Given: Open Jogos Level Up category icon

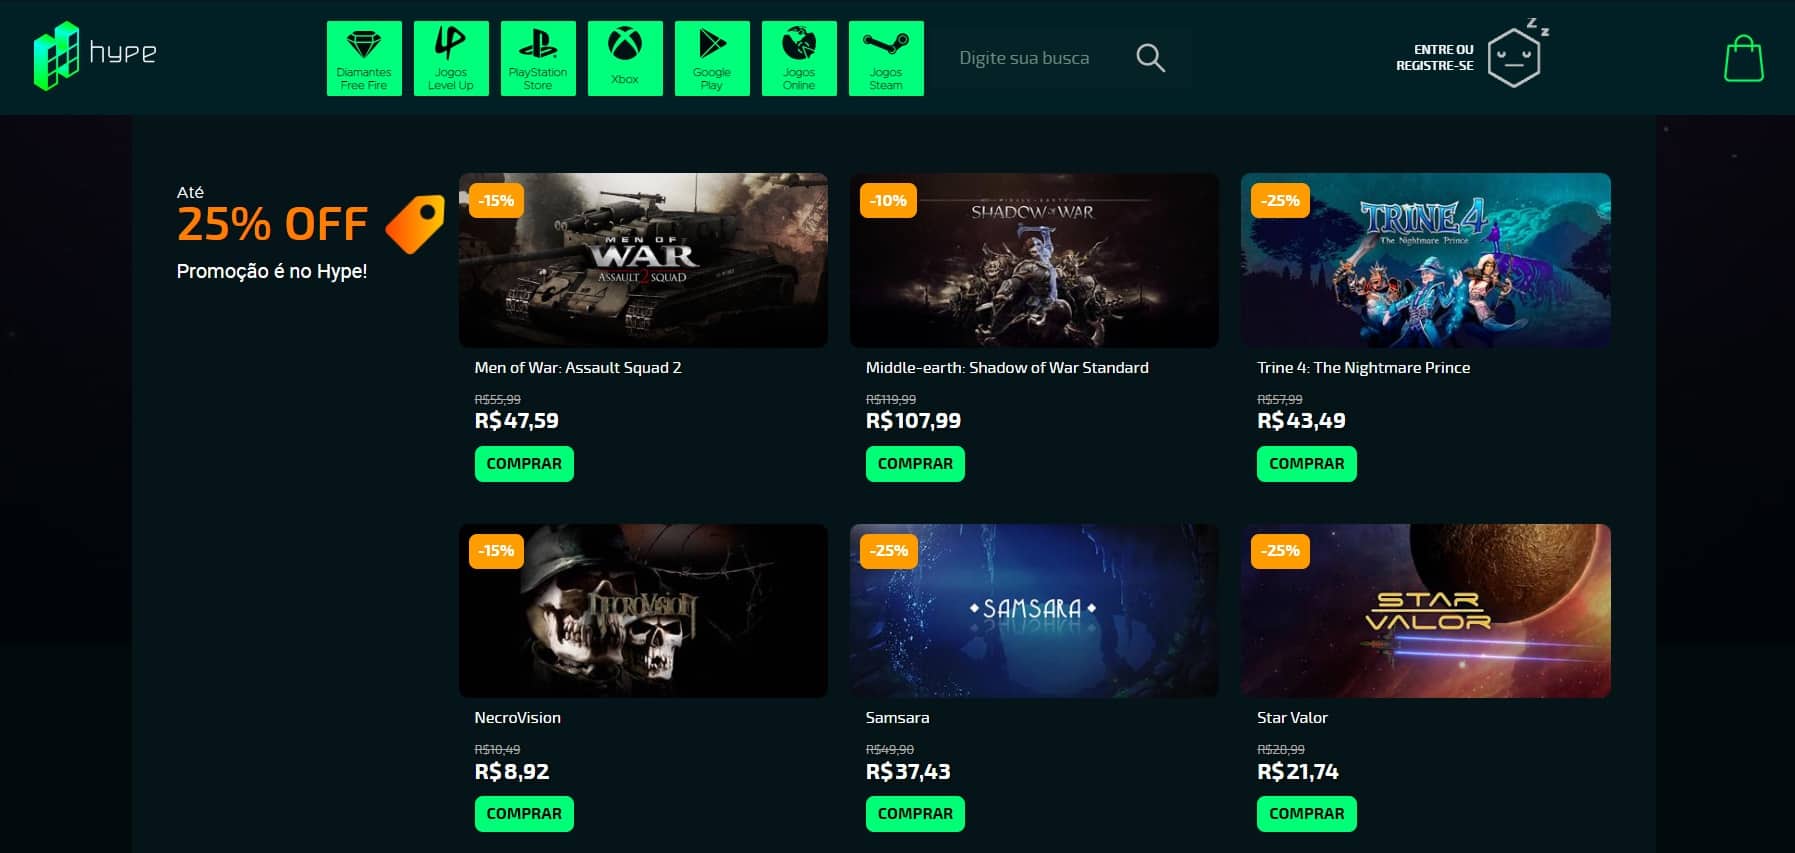Looking at the screenshot, I should [451, 58].
